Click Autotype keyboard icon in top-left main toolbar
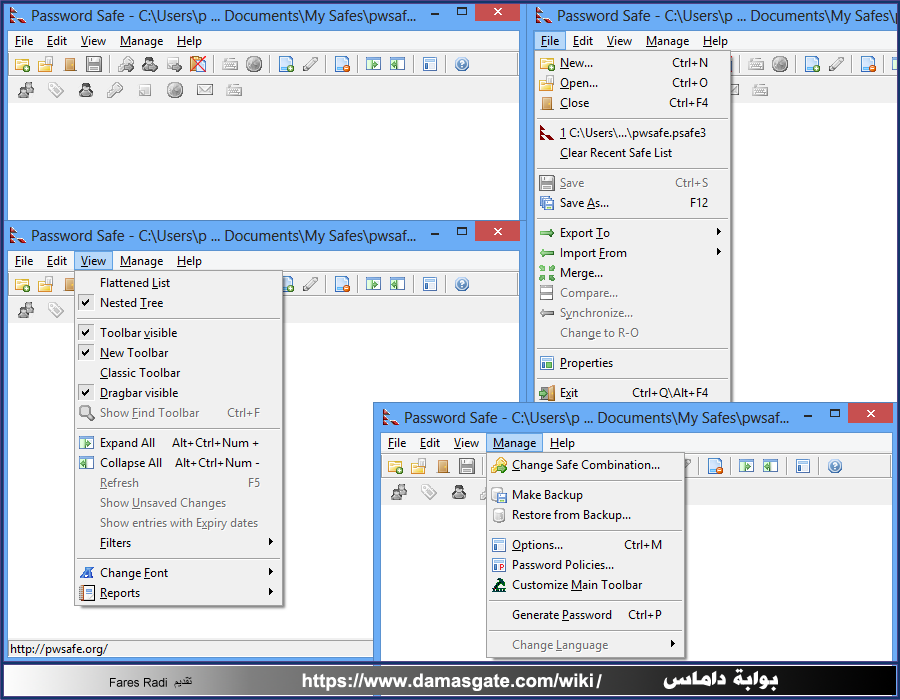Image resolution: width=900 pixels, height=700 pixels. point(230,64)
